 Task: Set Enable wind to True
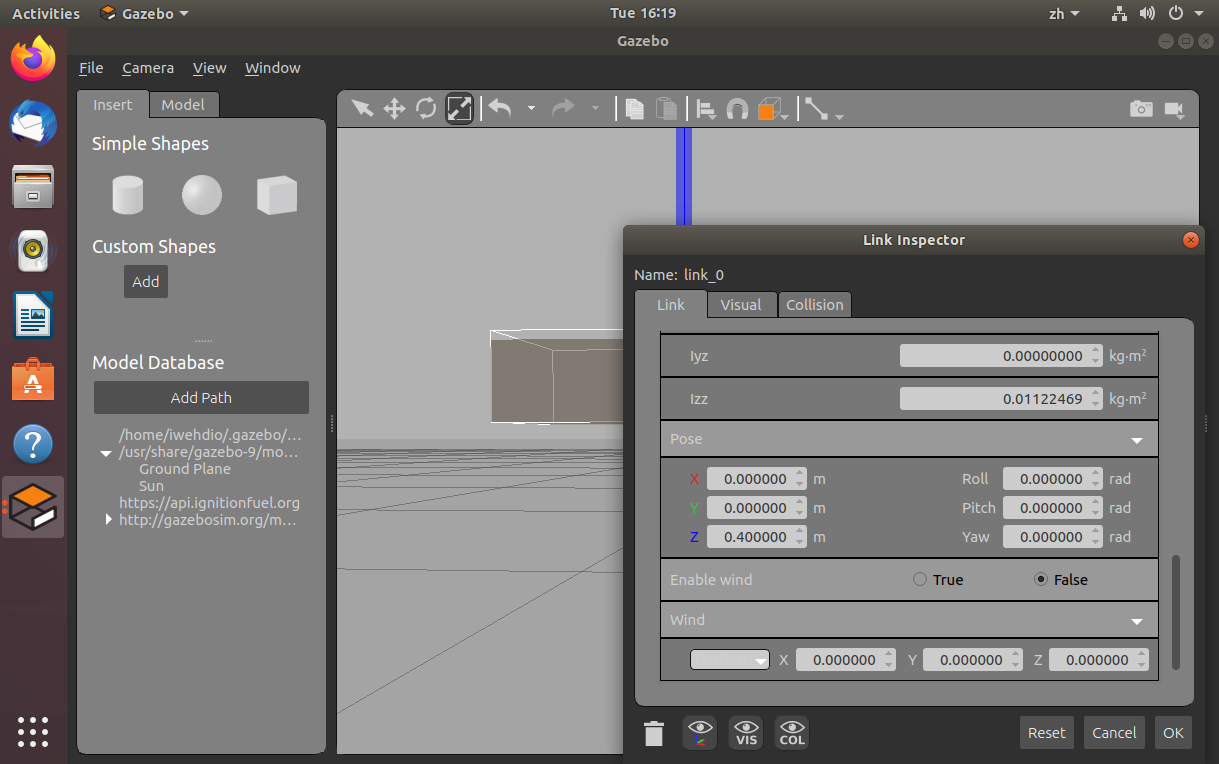(x=919, y=580)
